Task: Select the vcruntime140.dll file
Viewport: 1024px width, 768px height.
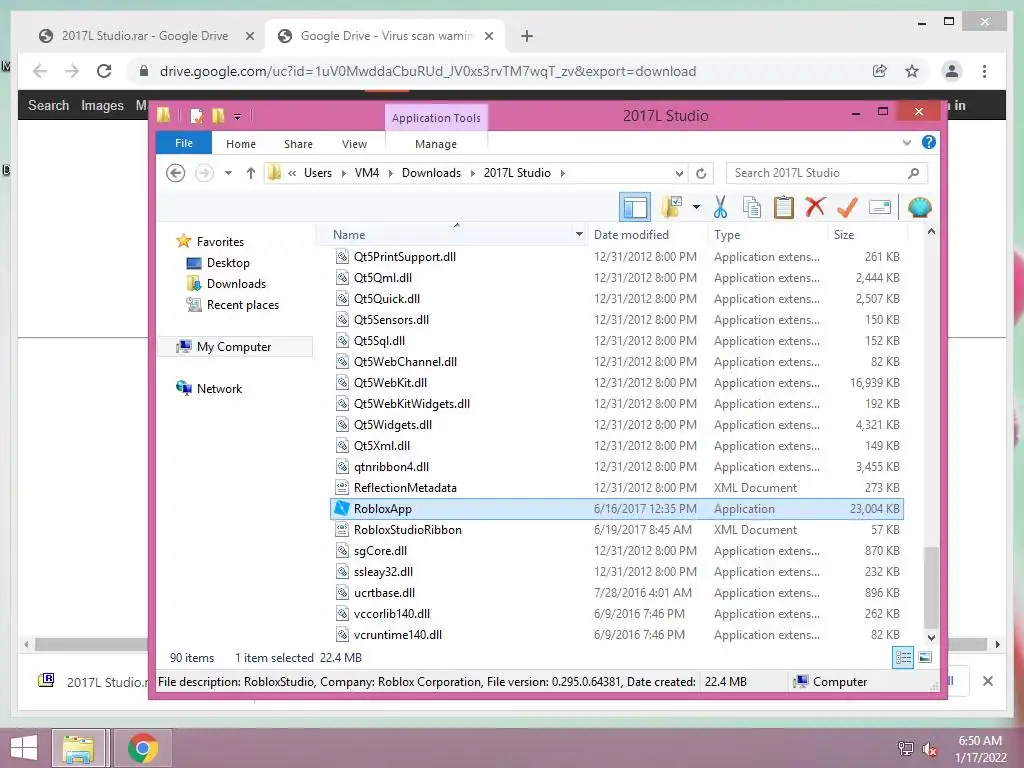Action: tap(617, 635)
